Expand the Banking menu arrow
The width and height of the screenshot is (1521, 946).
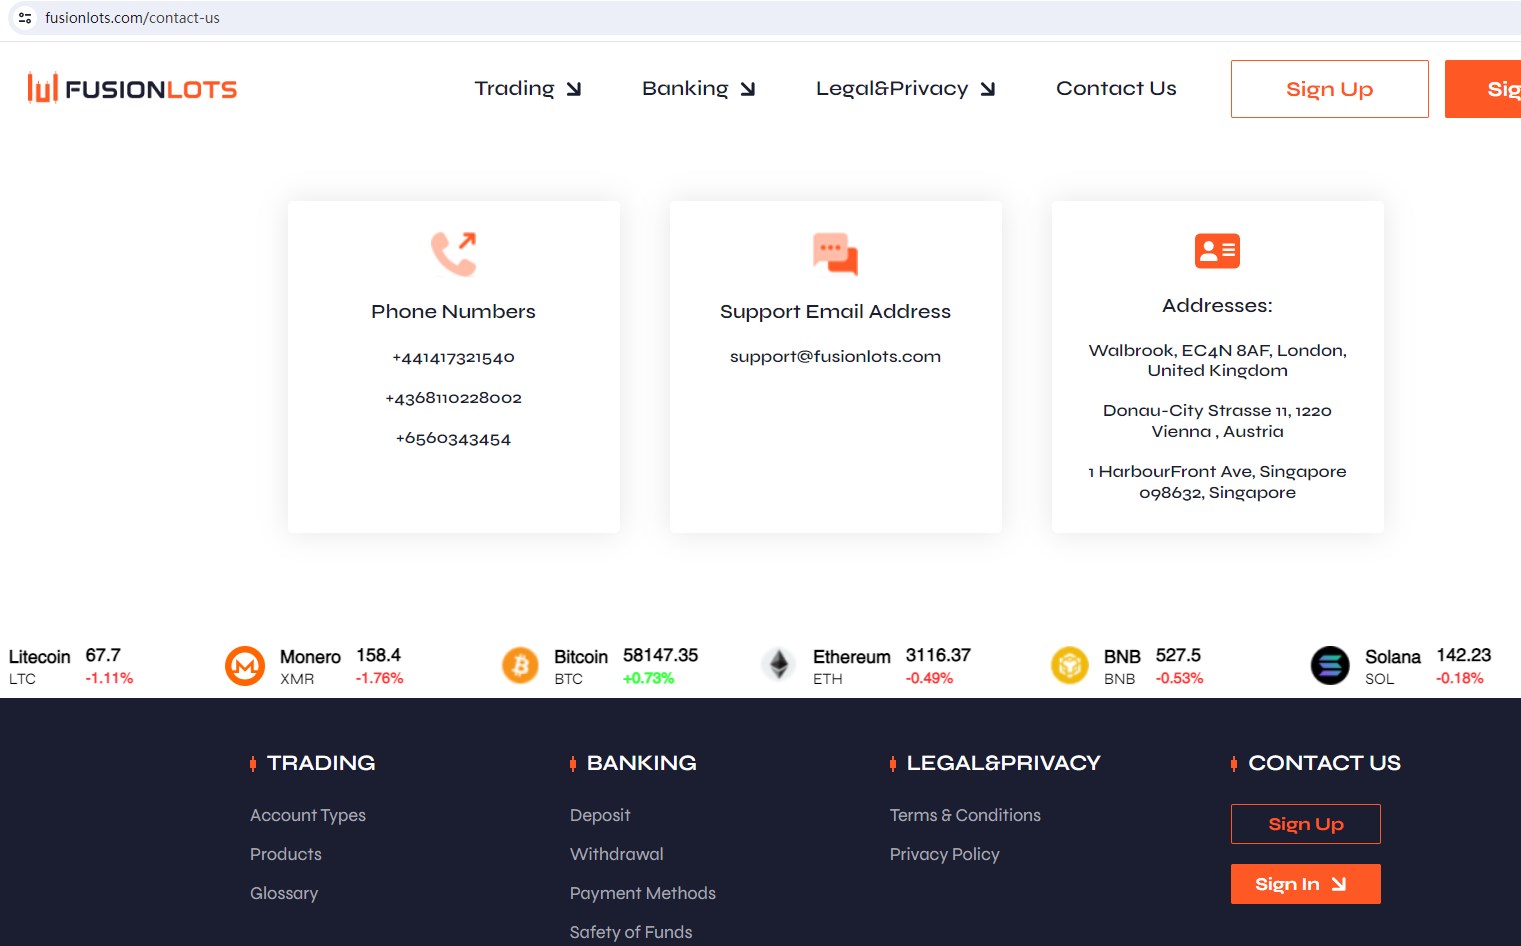748,89
